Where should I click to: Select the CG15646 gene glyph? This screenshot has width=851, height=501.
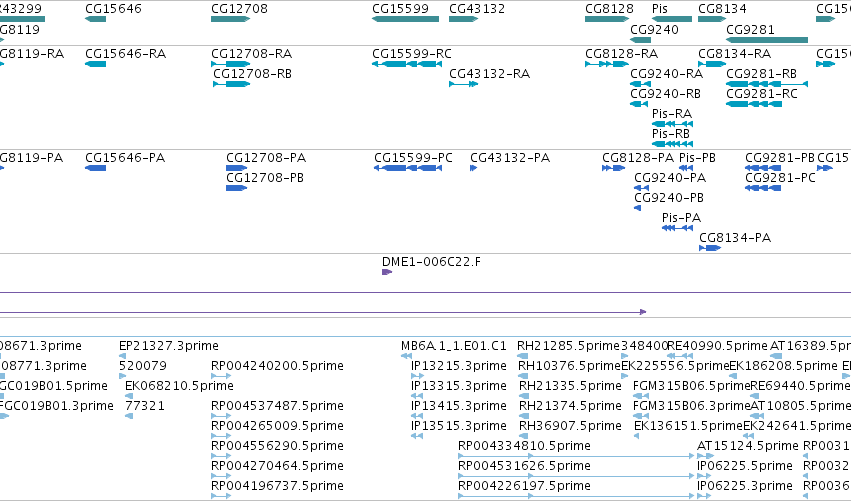pyautogui.click(x=96, y=19)
